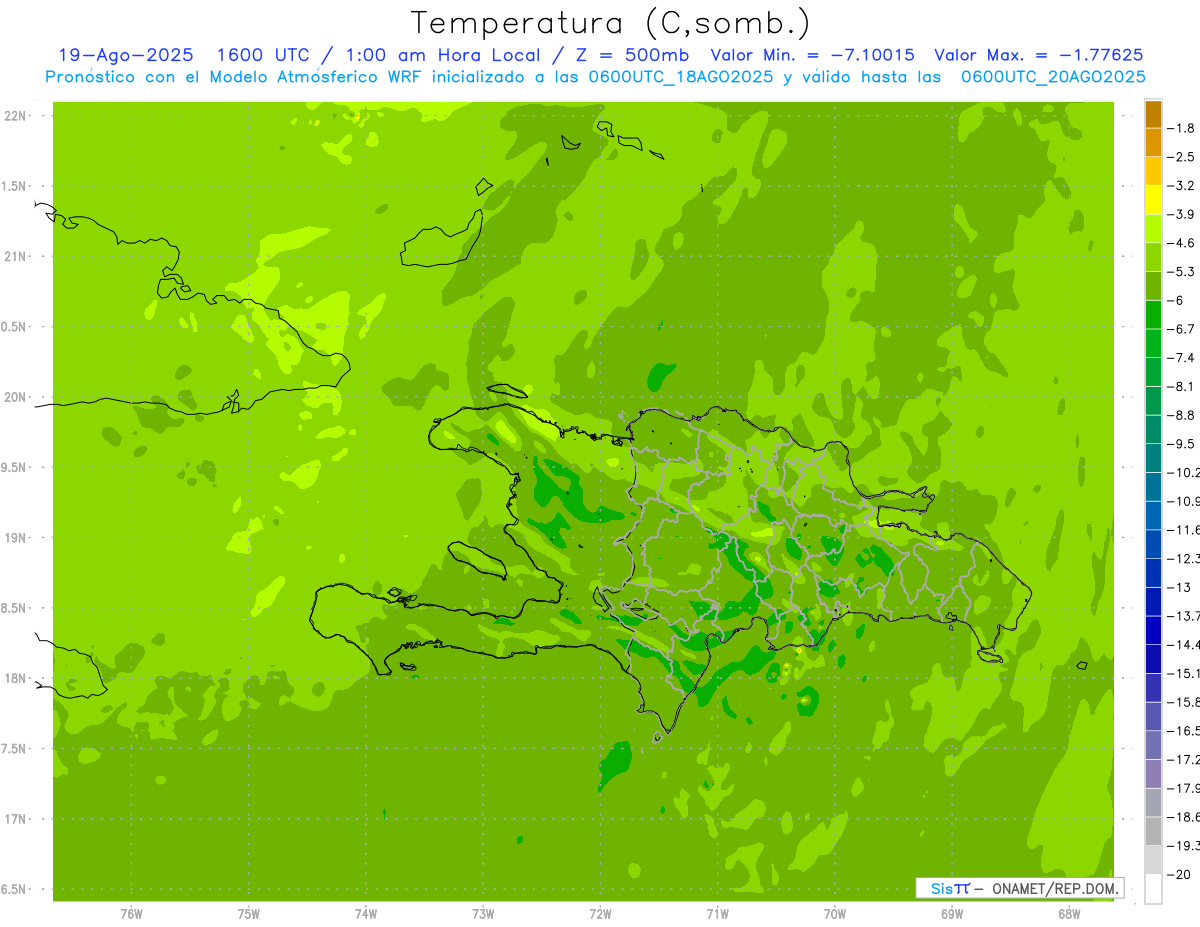1200x927 pixels.
Task: Click the legend swatch between -5.3 and -6
Action: pos(1153,286)
